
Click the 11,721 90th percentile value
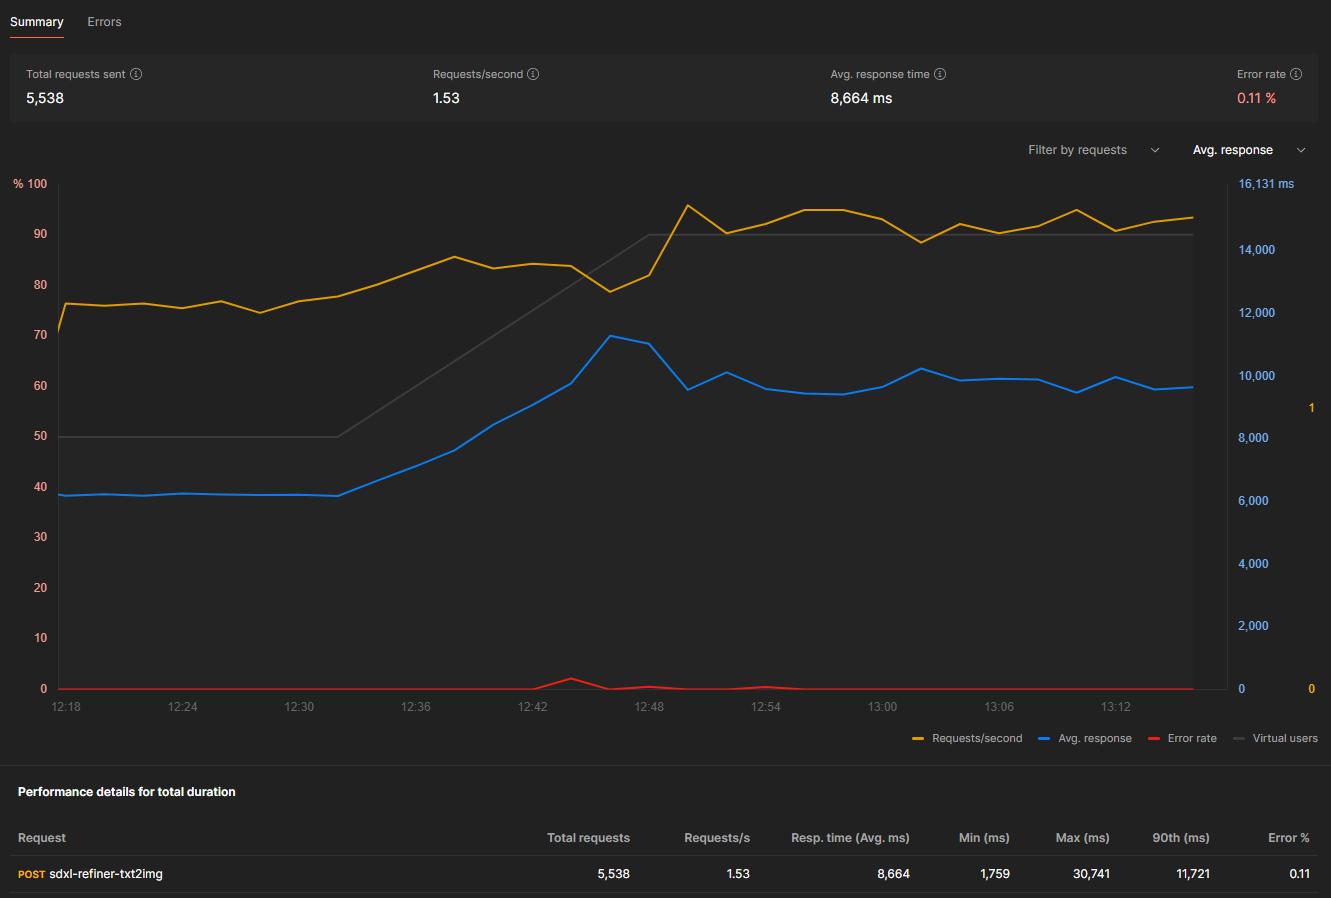(x=1193, y=874)
